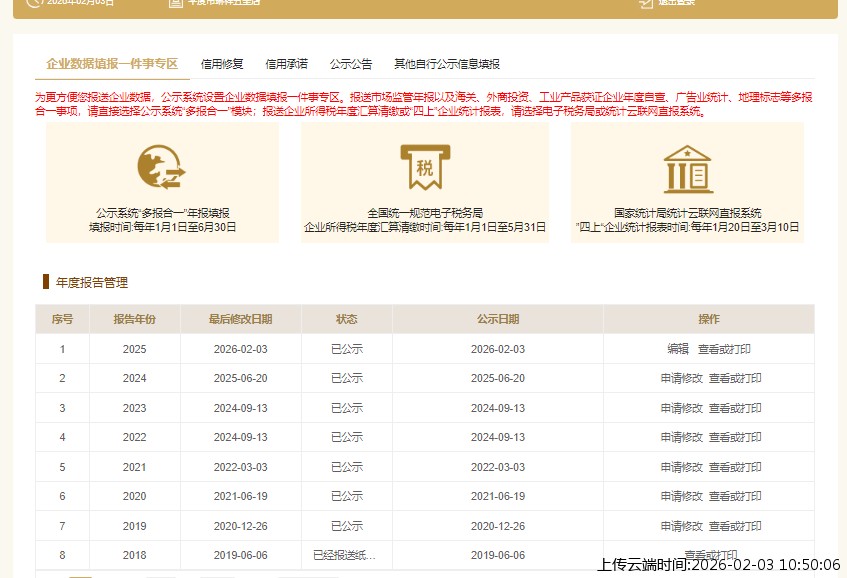Click the tax ribbon icon for electronic tax bureau
The width and height of the screenshot is (847, 578).
(425, 166)
